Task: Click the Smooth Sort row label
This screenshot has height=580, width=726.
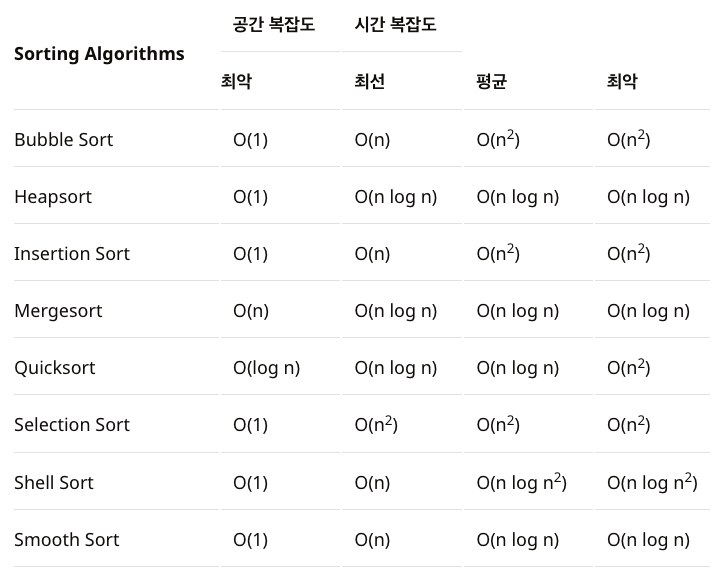Action: (x=67, y=540)
